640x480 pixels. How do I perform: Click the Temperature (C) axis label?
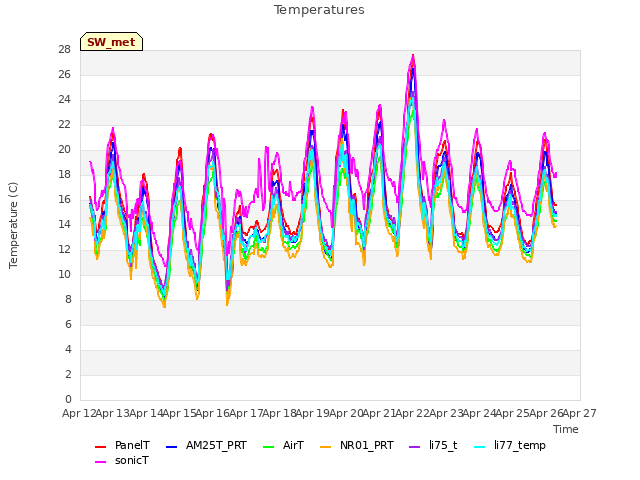tap(13, 225)
